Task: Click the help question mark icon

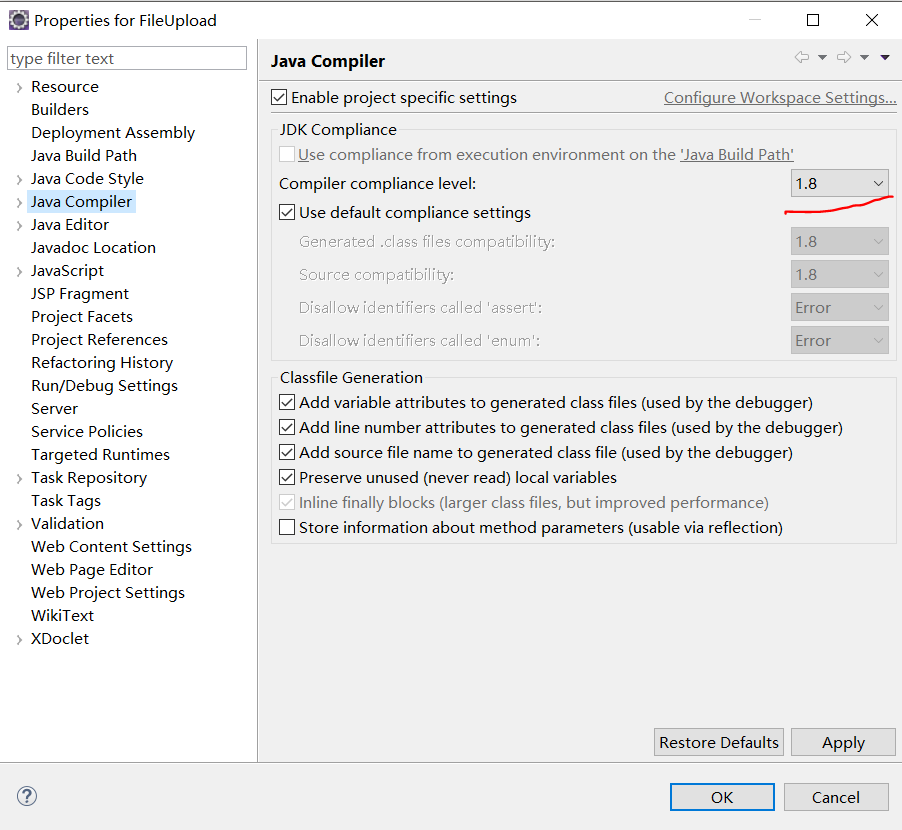Action: tap(27, 796)
